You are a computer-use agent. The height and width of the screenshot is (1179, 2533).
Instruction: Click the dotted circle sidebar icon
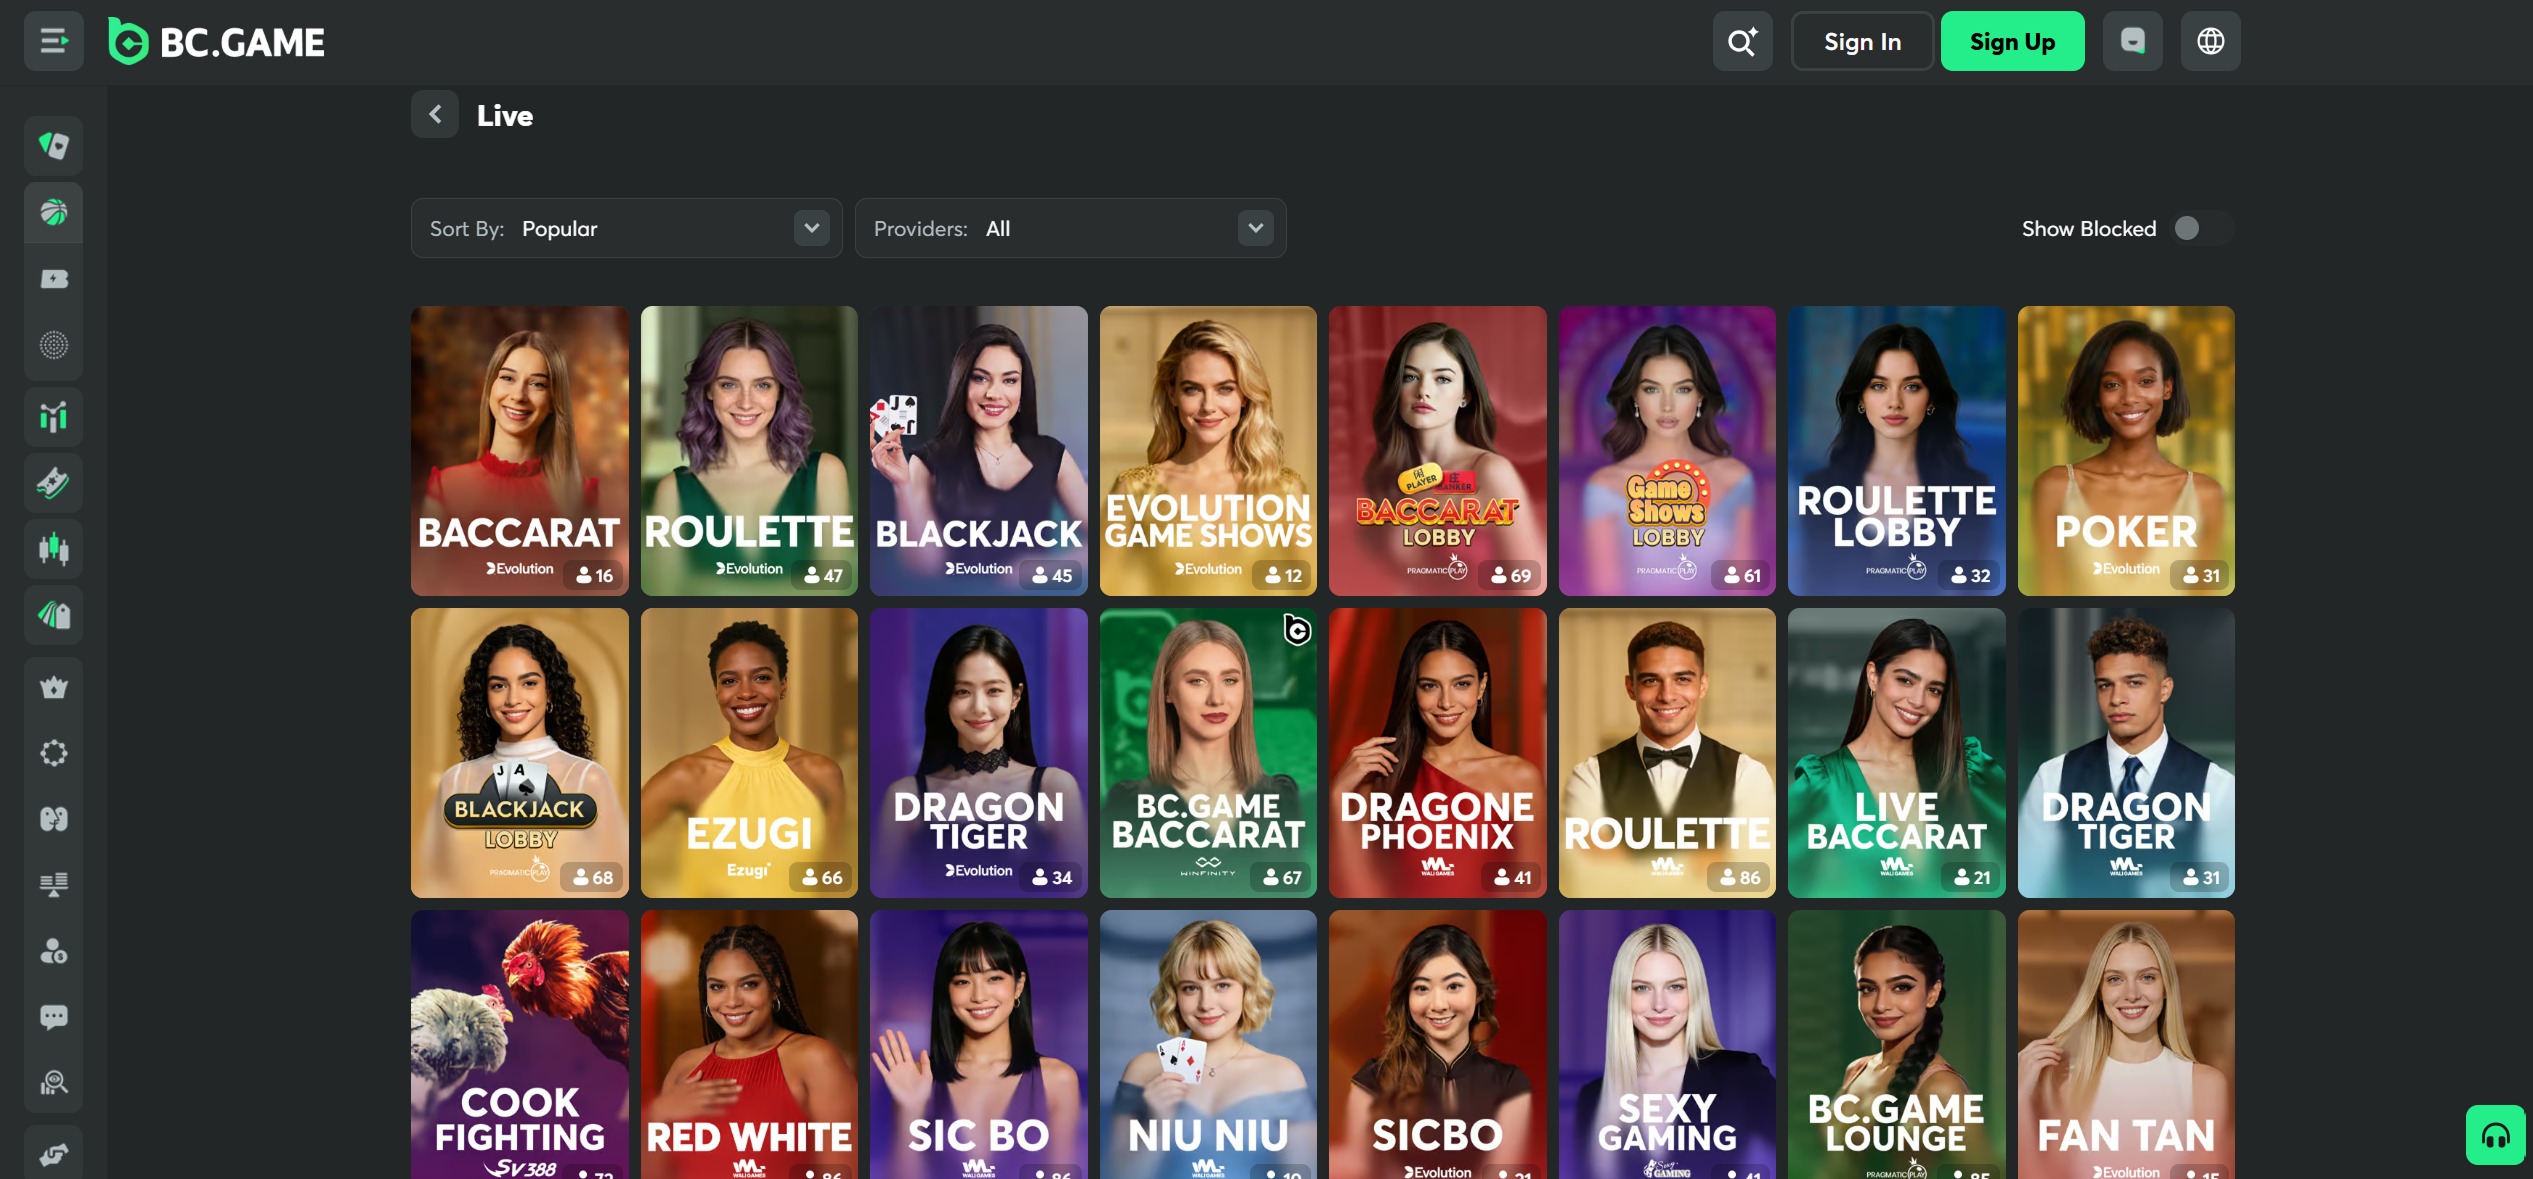pos(54,345)
